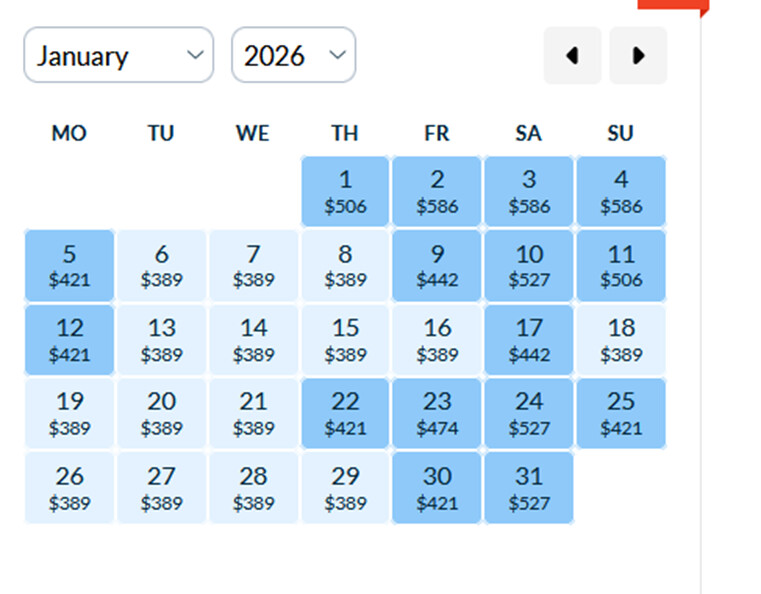Go to previous month using left arrow
761x594 pixels.
pyautogui.click(x=572, y=56)
